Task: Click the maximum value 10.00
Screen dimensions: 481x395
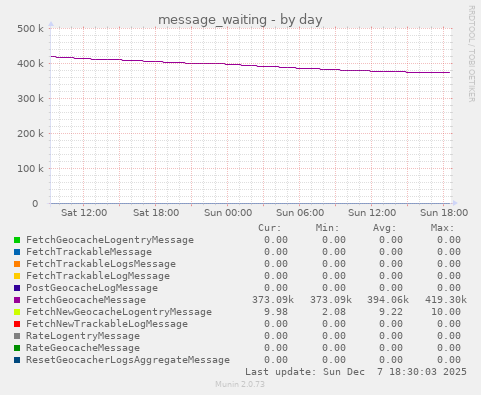Action: coord(446,312)
